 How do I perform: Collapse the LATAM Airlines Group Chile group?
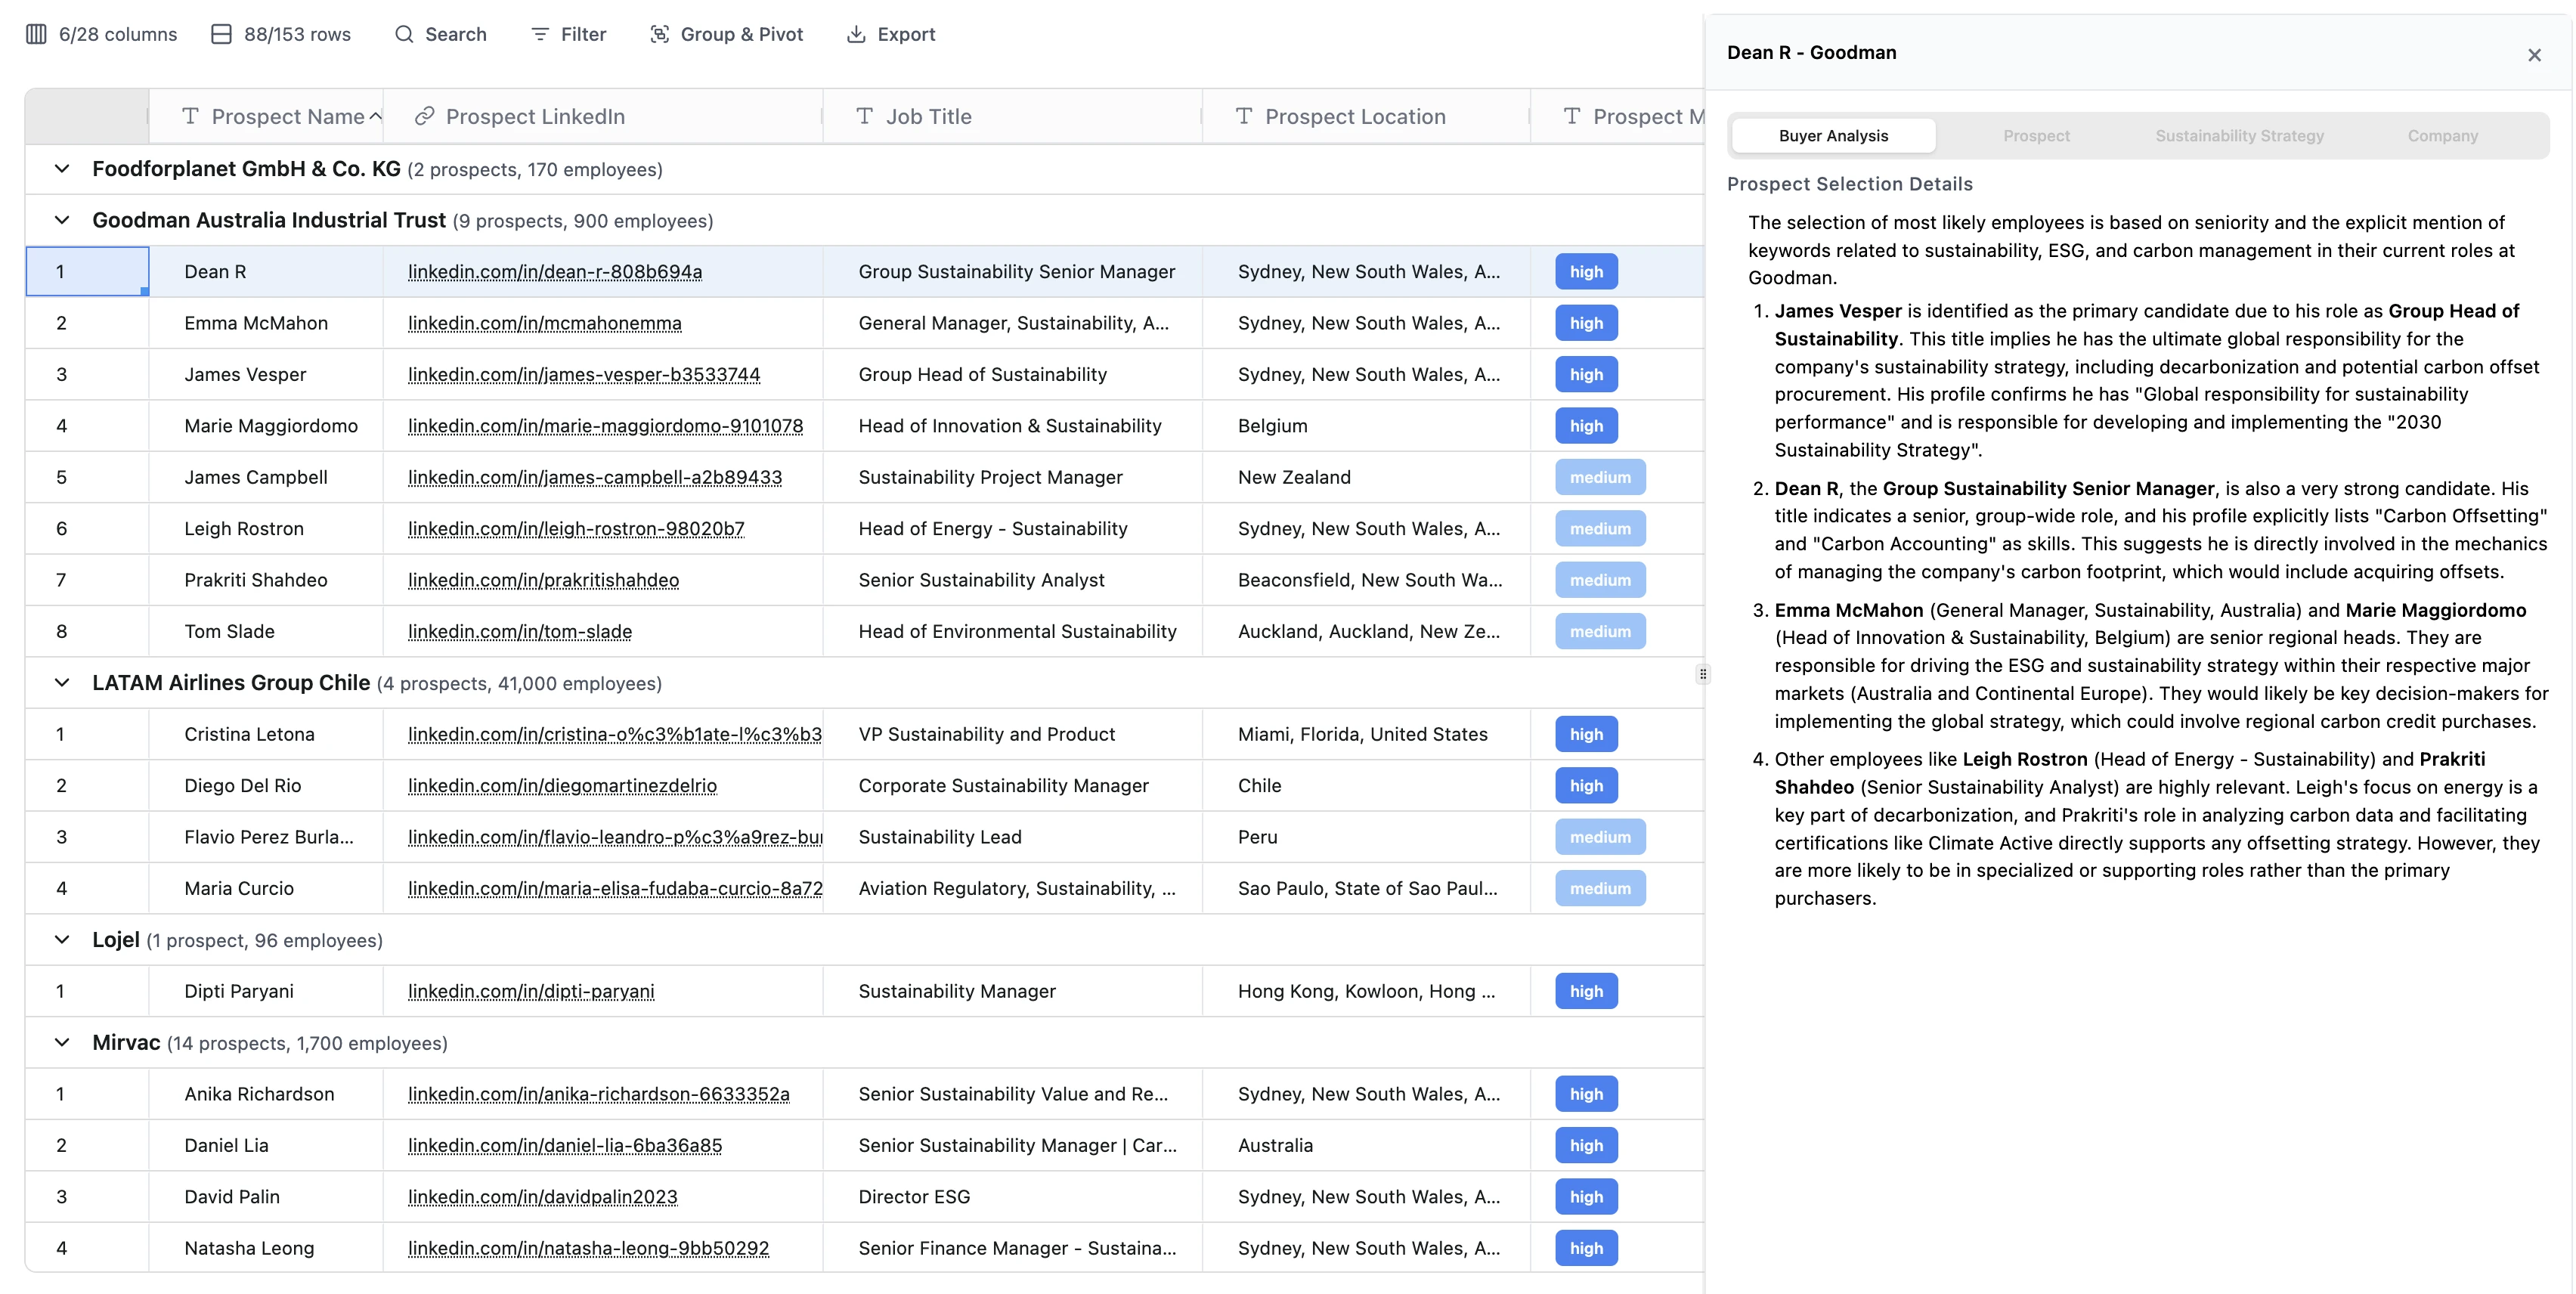point(62,683)
